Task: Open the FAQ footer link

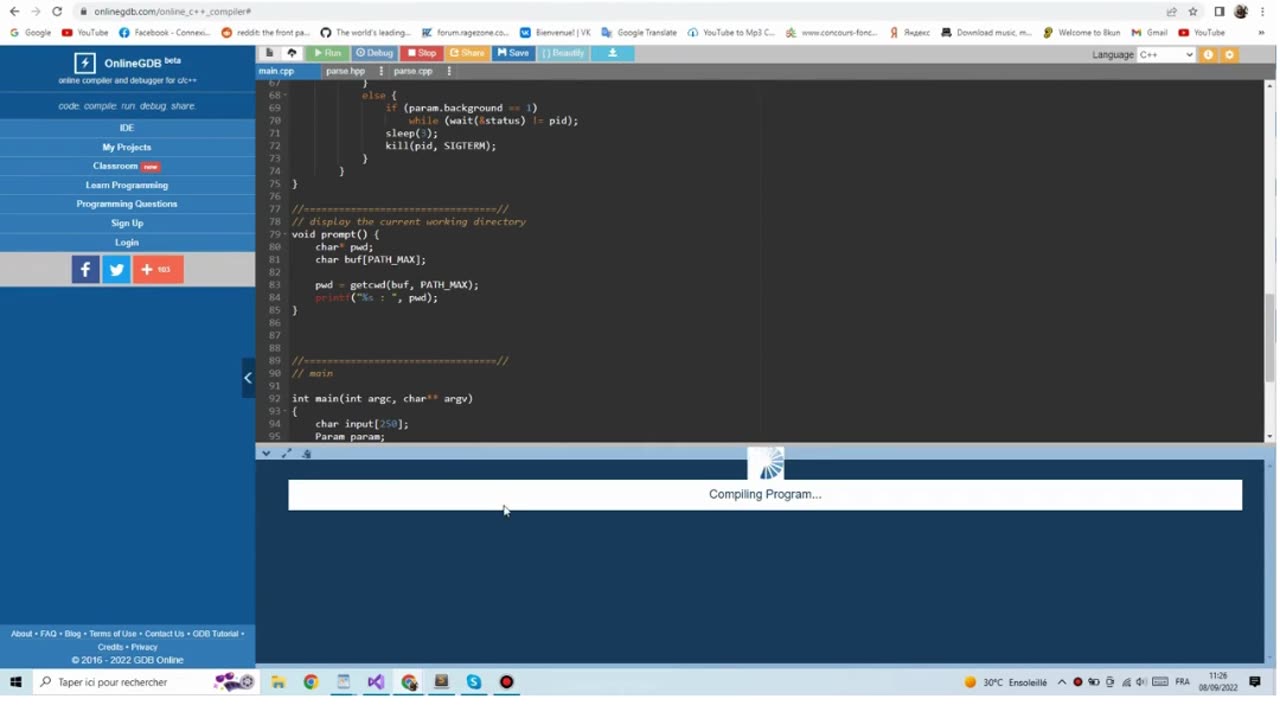Action: click(48, 634)
